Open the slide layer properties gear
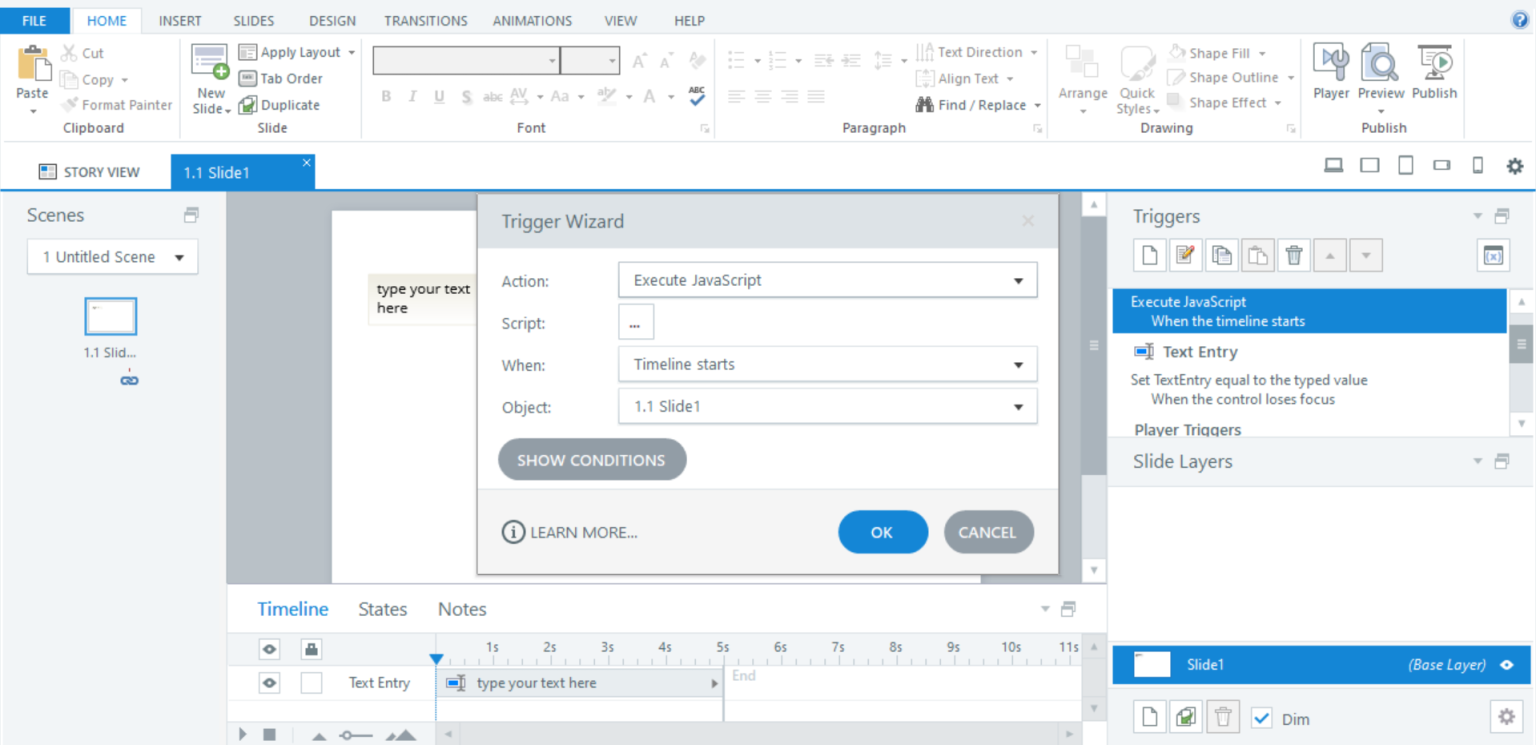The image size is (1536, 745). point(1504,716)
